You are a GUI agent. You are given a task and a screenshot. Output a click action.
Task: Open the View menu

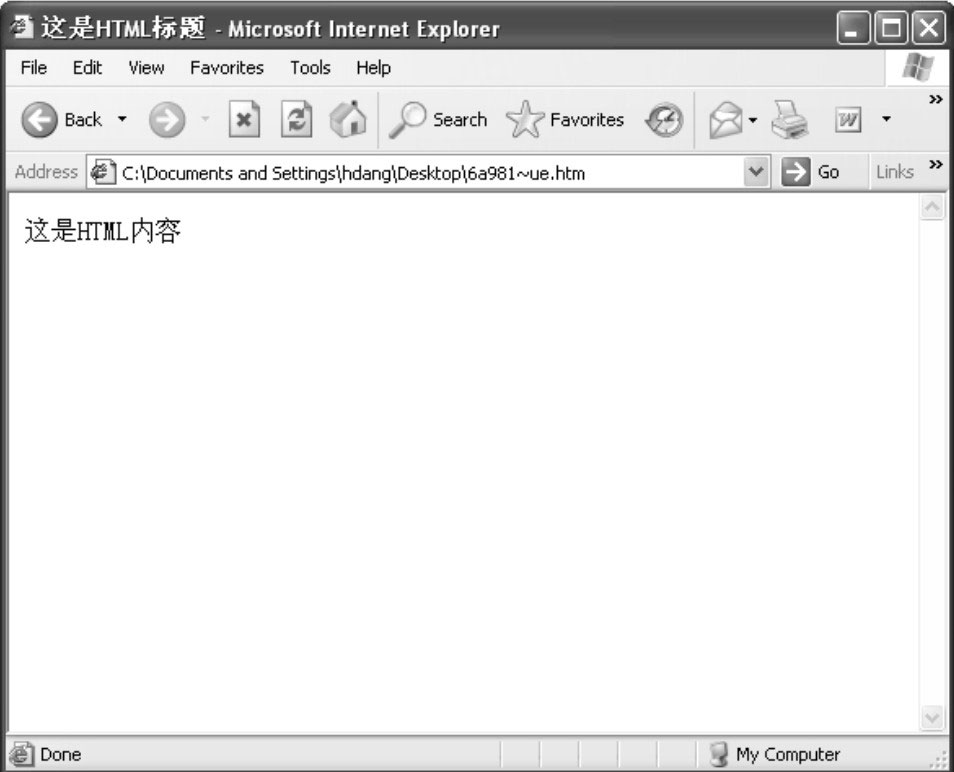coord(146,68)
